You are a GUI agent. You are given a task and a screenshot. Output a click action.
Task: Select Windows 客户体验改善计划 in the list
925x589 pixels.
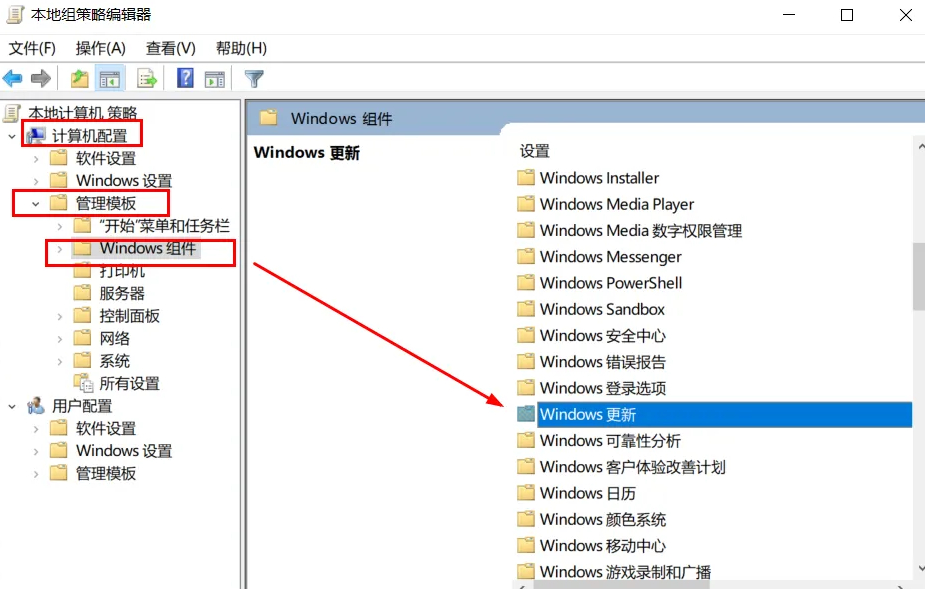[632, 467]
